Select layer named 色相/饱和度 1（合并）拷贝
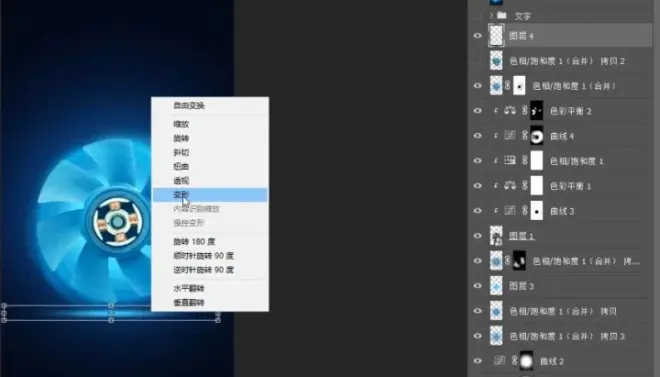The height and width of the screenshot is (377, 660). [563, 311]
